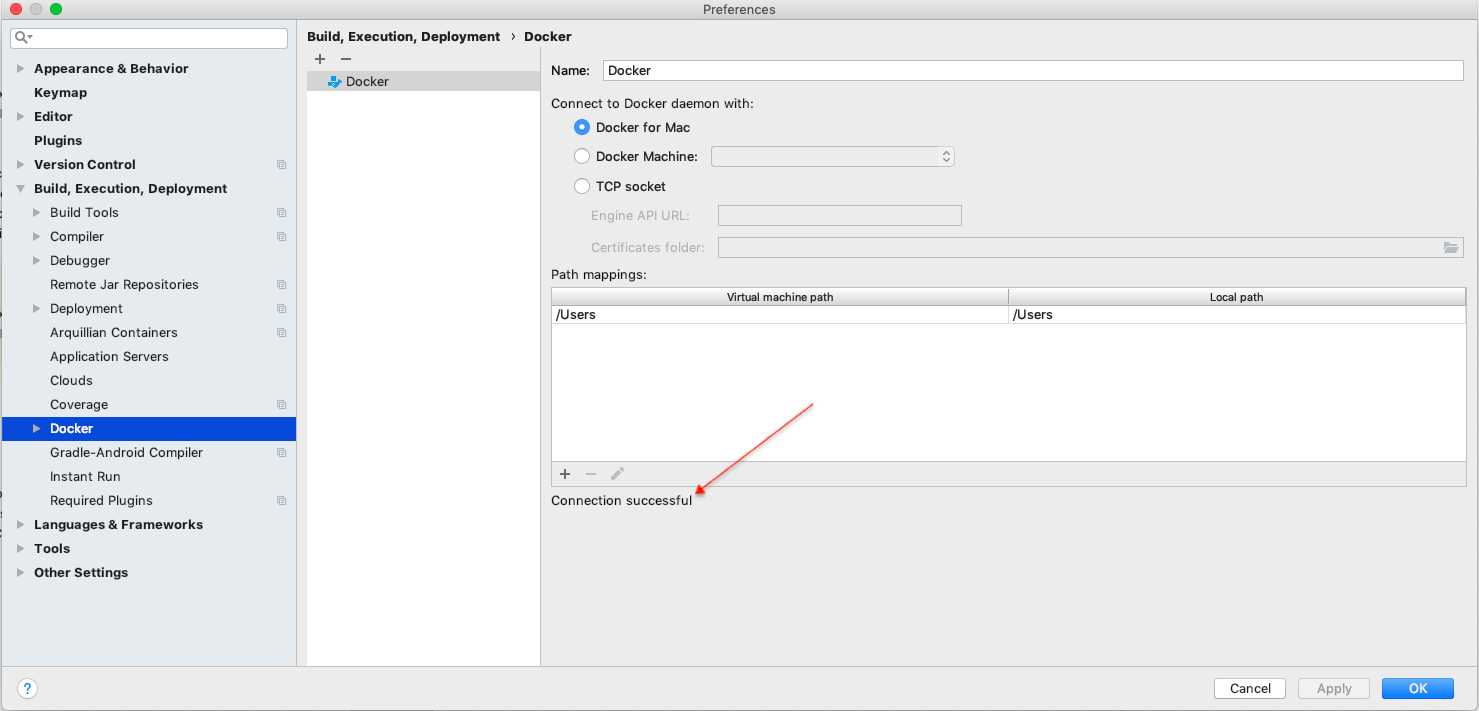Image resolution: width=1479 pixels, height=711 pixels.
Task: Expand the Editor settings group
Action: [x=20, y=116]
